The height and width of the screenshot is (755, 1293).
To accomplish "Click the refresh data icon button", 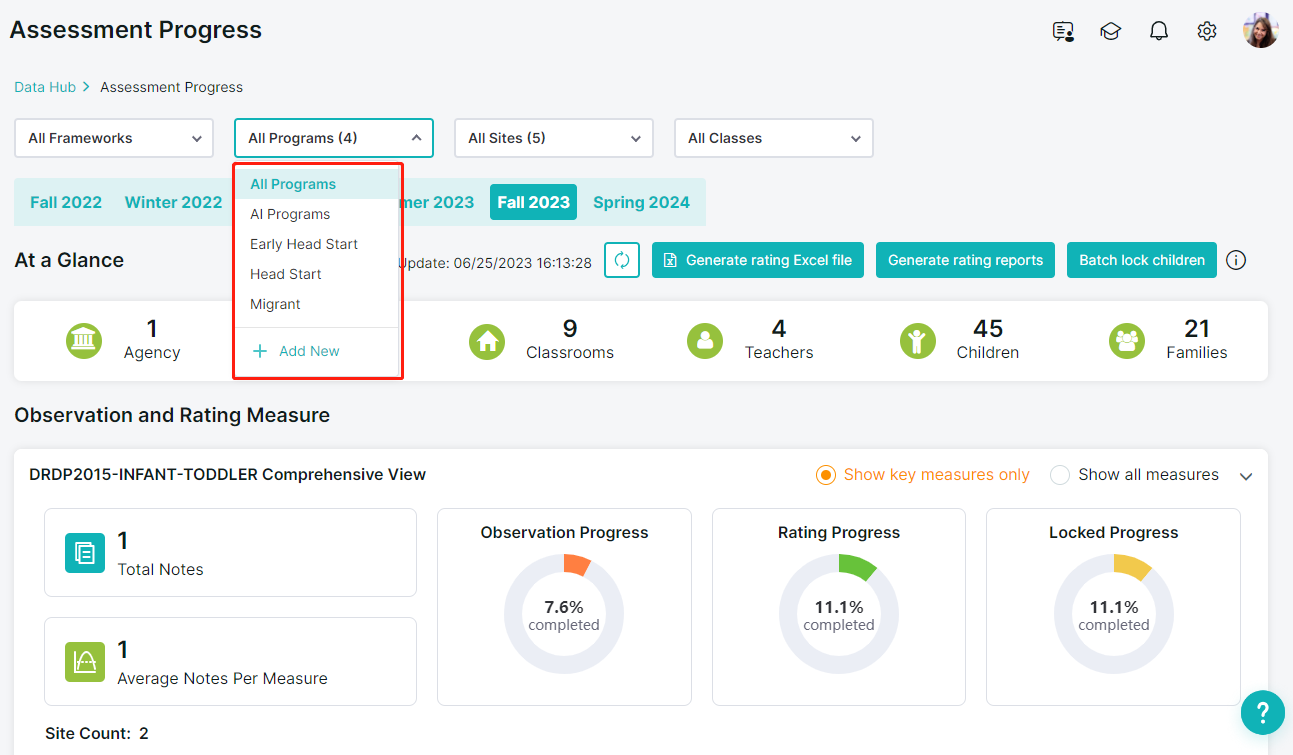I will (x=621, y=260).
